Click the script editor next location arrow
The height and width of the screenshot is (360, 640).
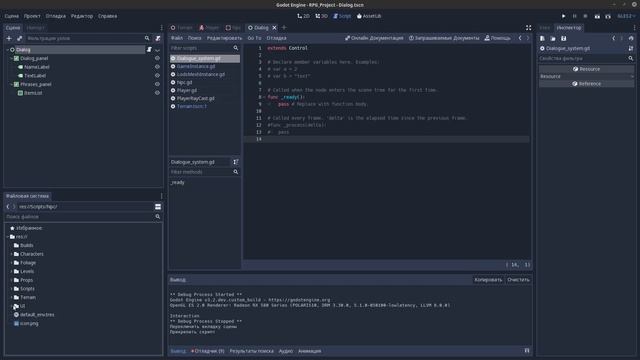click(x=528, y=38)
